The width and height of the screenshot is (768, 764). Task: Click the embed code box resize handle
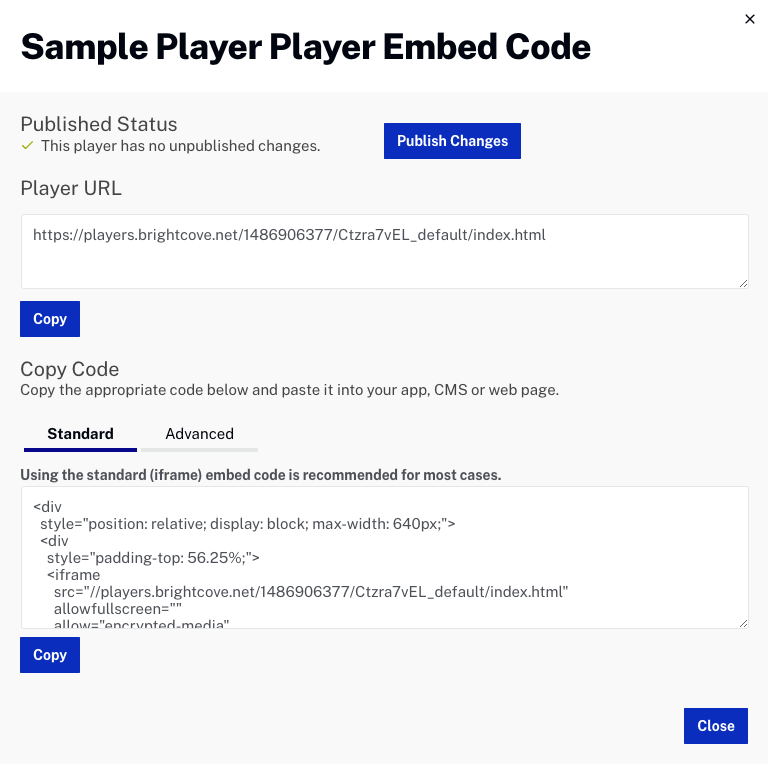click(743, 623)
